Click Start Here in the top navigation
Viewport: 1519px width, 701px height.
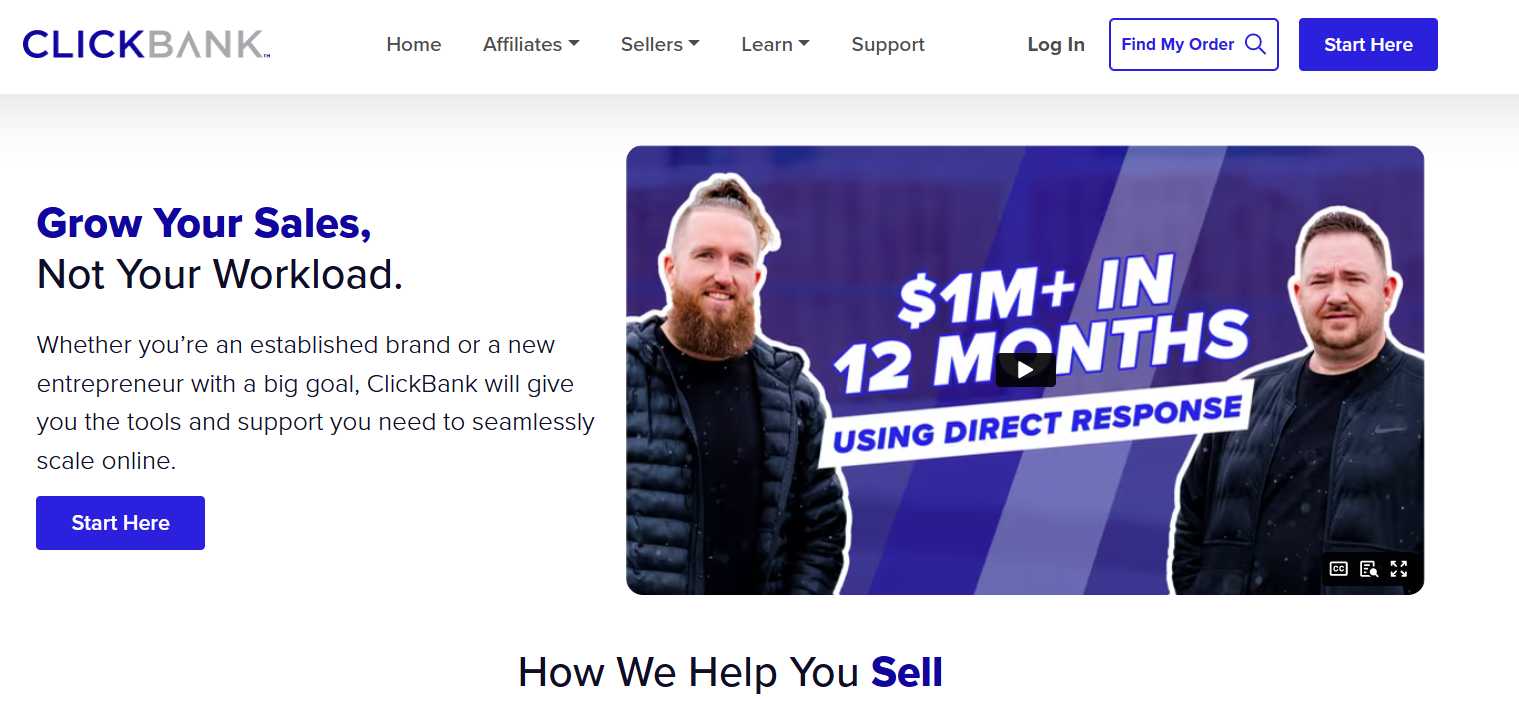[x=1368, y=44]
